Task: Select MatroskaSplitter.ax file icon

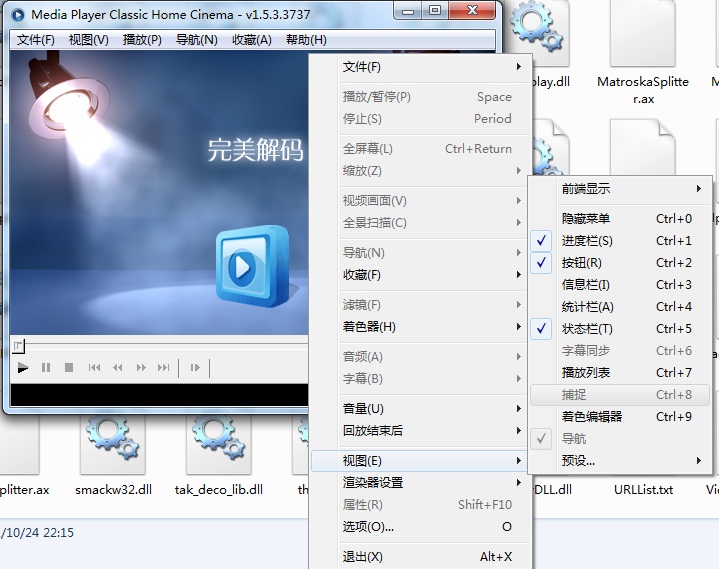Action: 642,34
